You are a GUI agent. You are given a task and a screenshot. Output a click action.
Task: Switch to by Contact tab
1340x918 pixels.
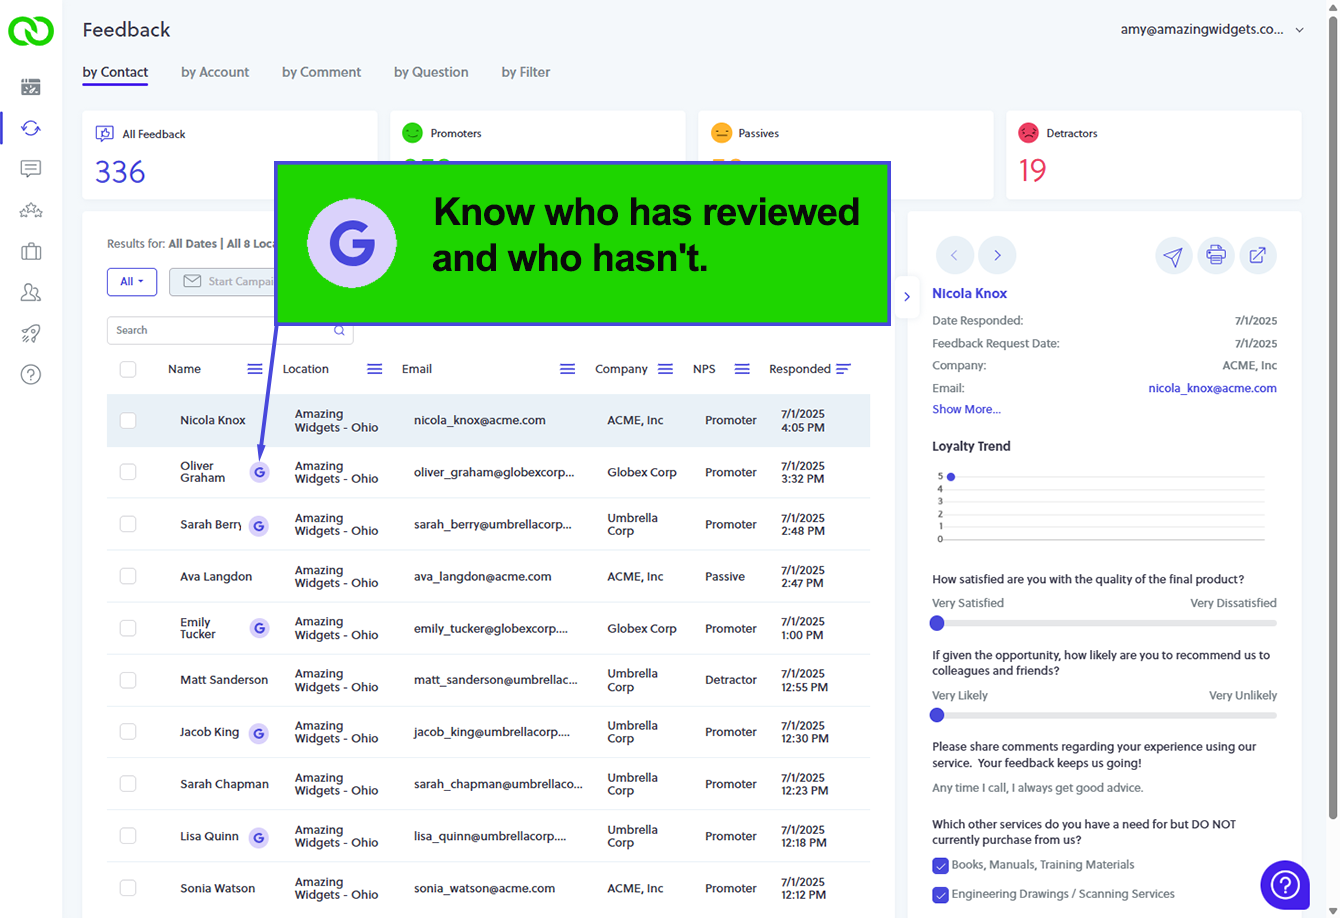115,72
